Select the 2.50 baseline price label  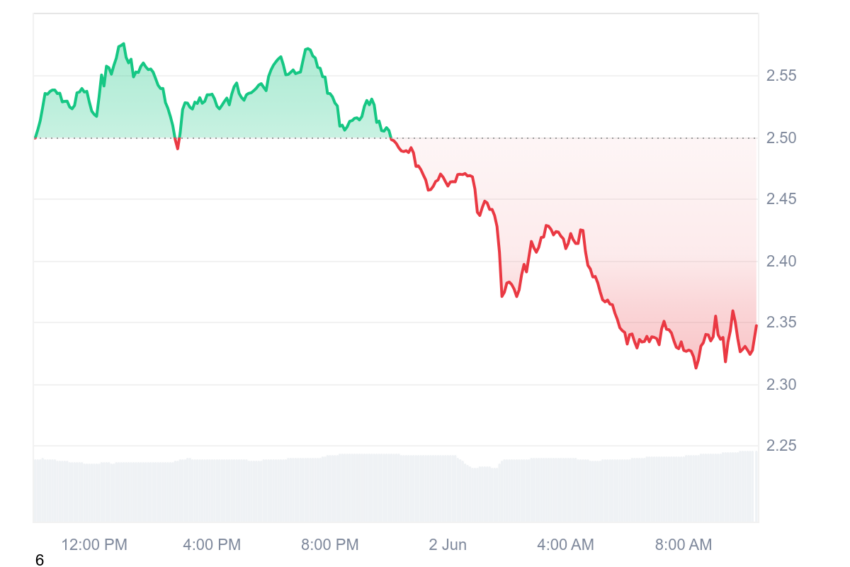(781, 138)
